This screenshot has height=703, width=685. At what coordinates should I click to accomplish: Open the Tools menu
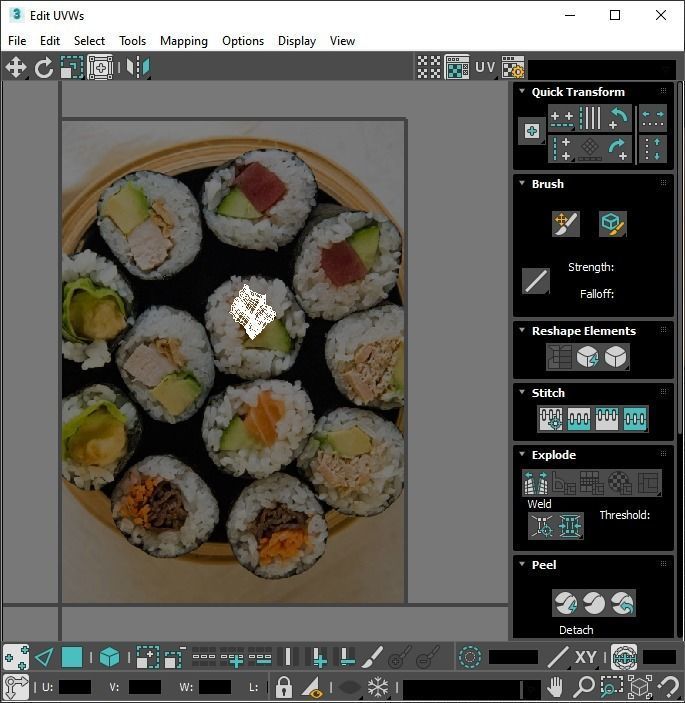click(132, 41)
